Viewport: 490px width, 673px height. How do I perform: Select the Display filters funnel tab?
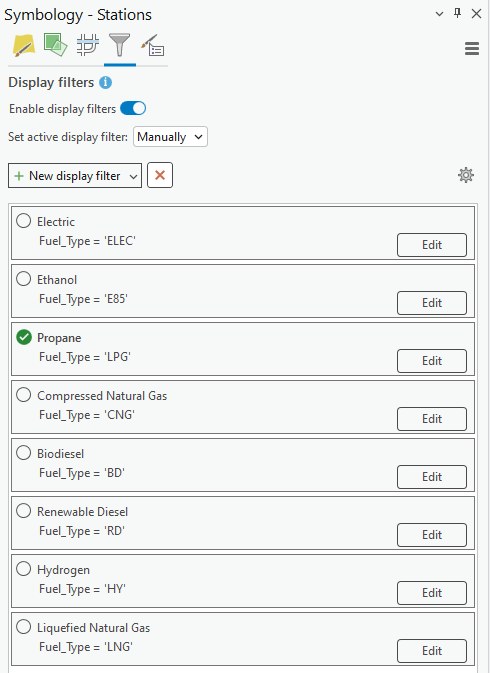coord(120,45)
